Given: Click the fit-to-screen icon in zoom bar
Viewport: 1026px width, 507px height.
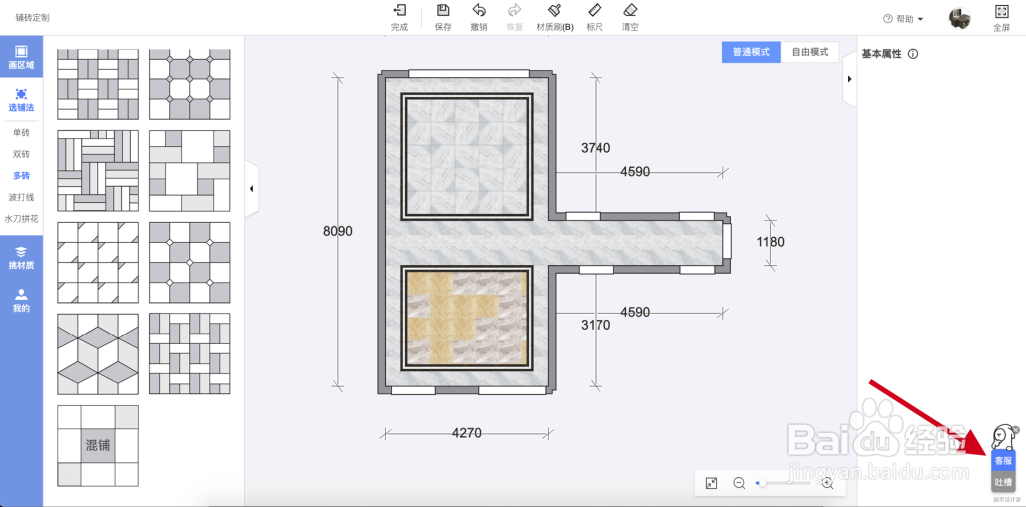Looking at the screenshot, I should point(711,483).
